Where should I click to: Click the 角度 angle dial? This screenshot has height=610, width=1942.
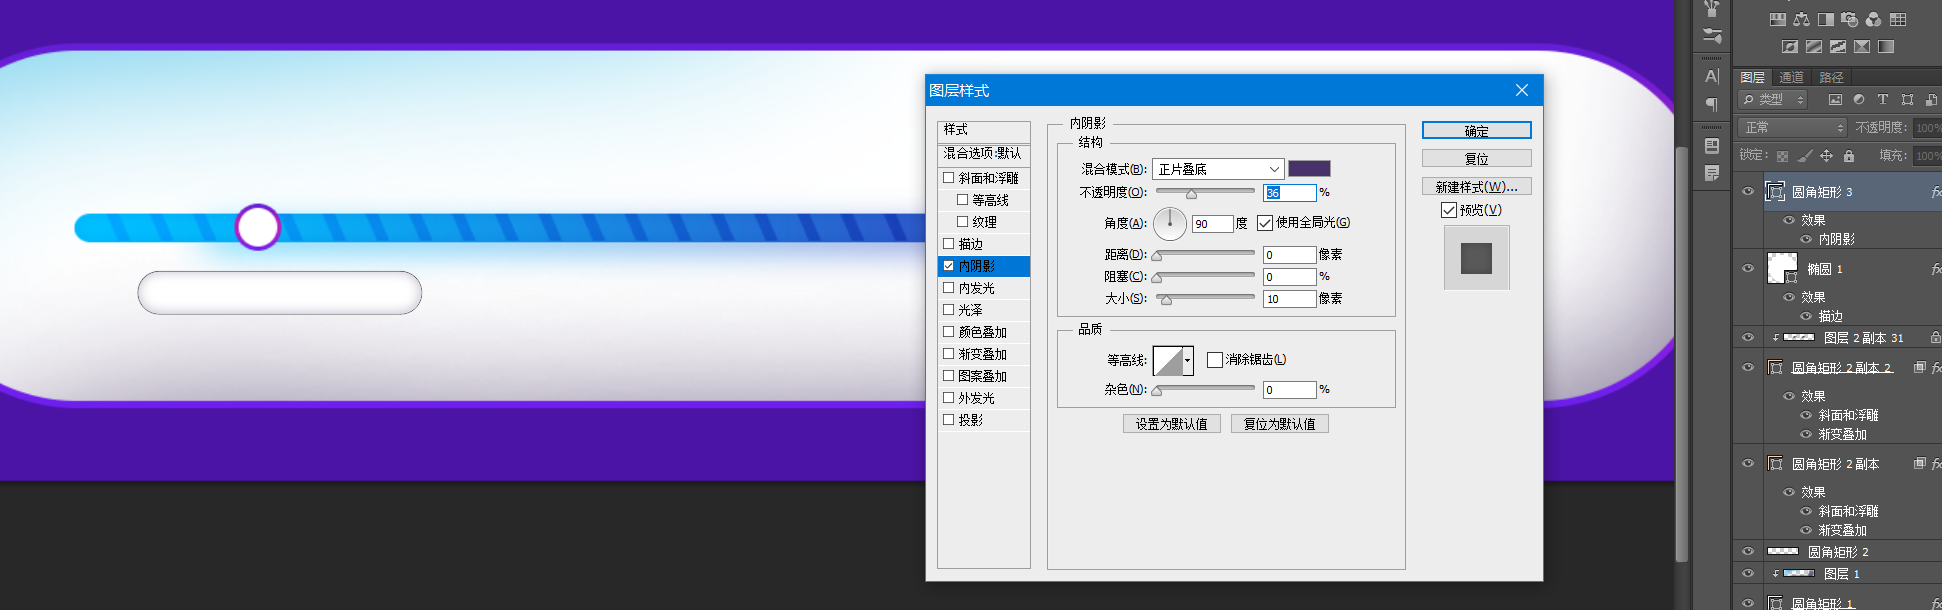[1170, 224]
